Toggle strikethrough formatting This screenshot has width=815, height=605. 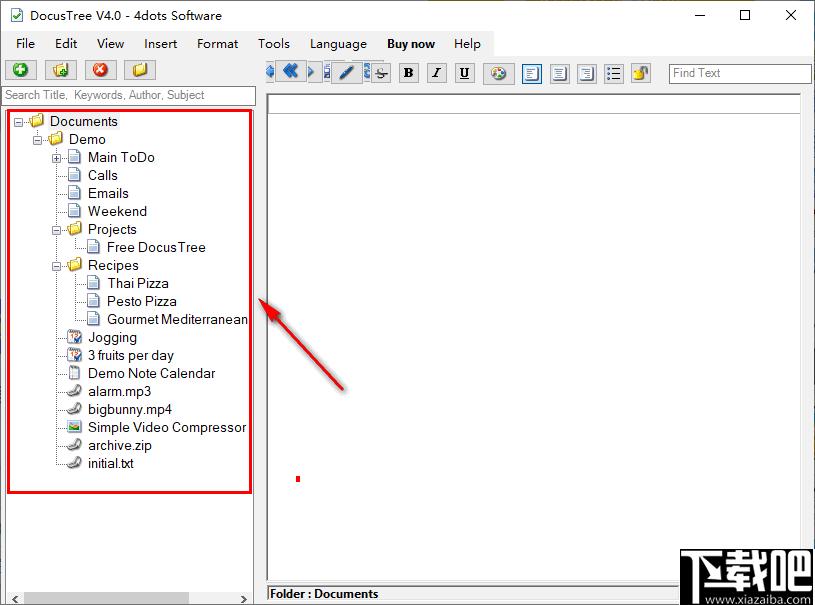tap(382, 73)
